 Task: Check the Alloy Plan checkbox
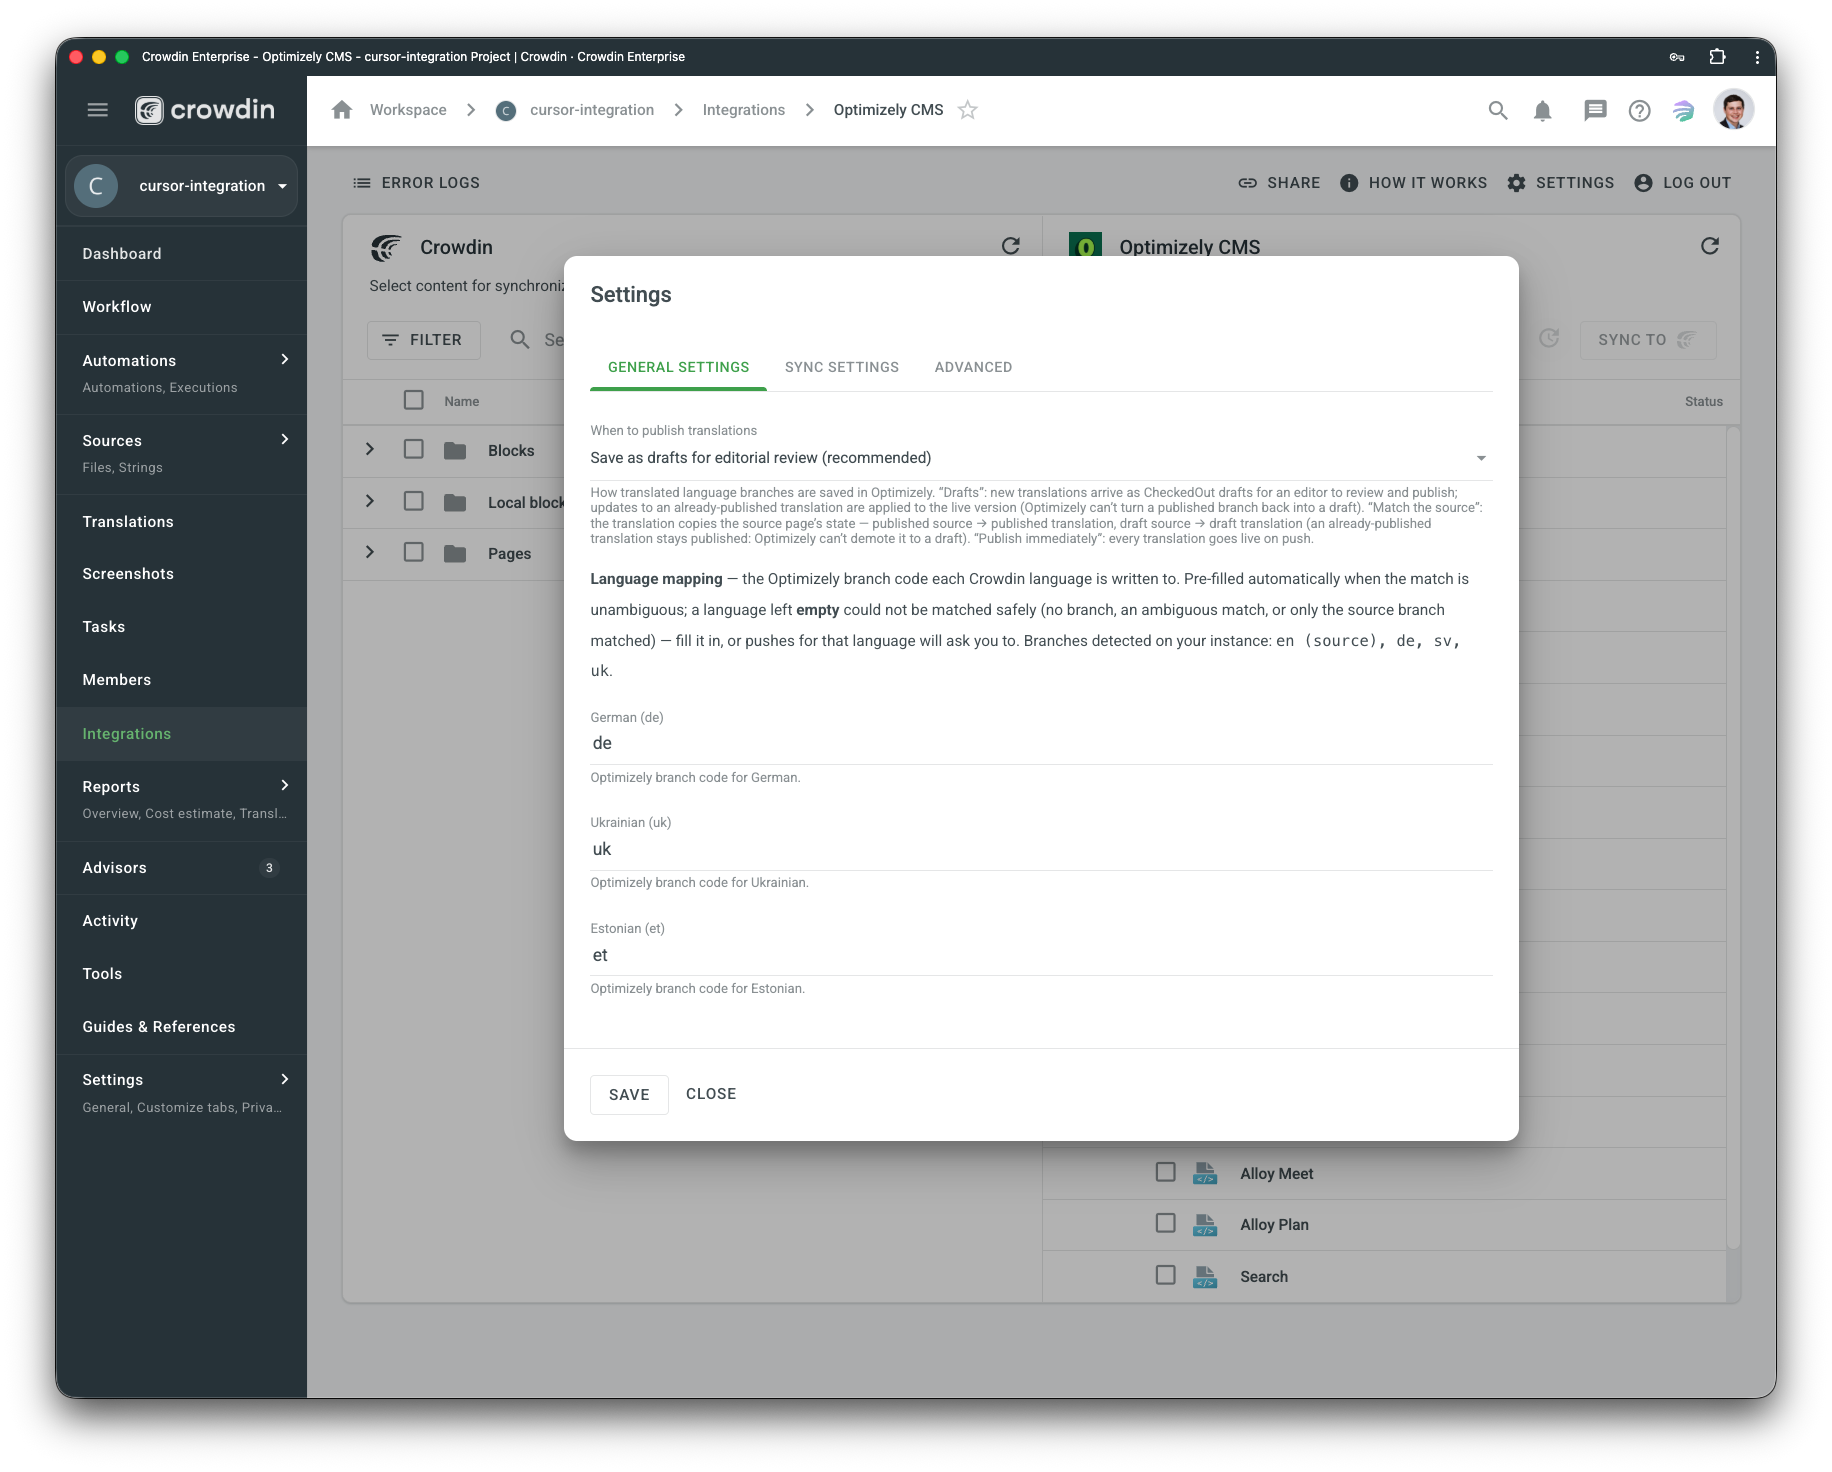[1166, 1223]
